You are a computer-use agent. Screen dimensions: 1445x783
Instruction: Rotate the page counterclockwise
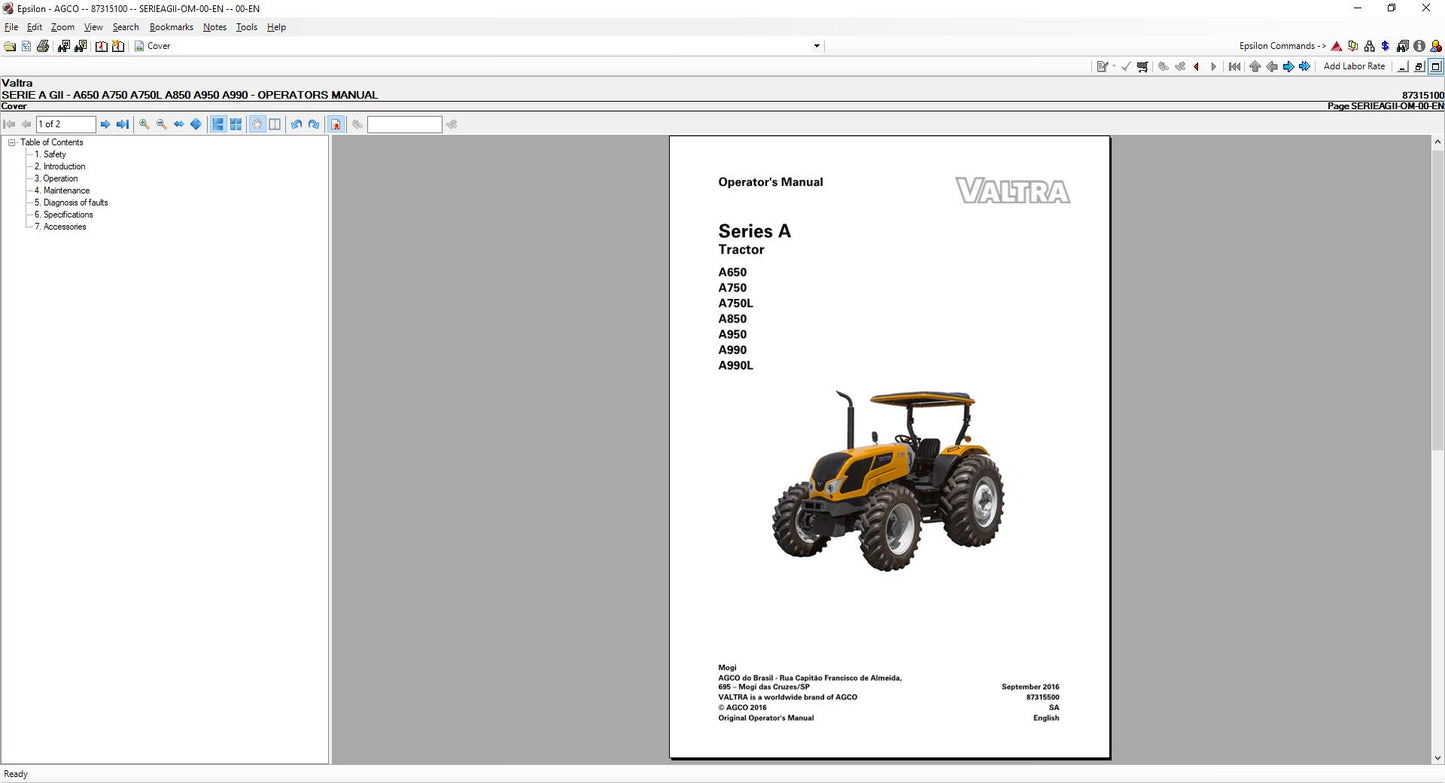296,124
